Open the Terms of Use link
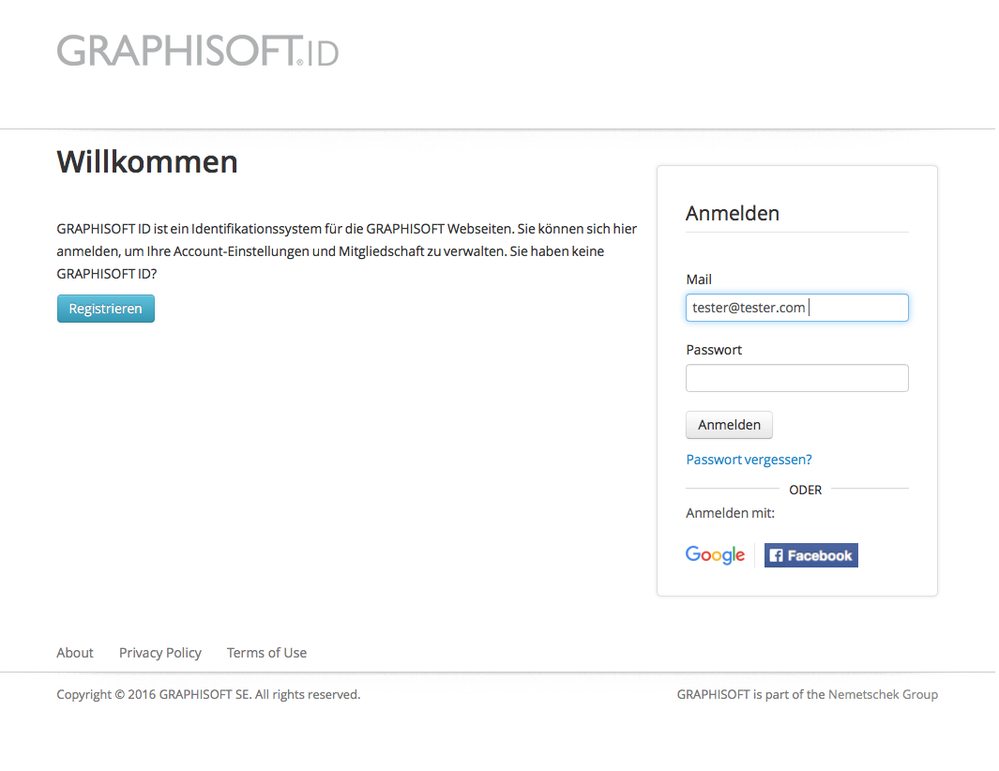This screenshot has width=999, height=771. (x=267, y=653)
